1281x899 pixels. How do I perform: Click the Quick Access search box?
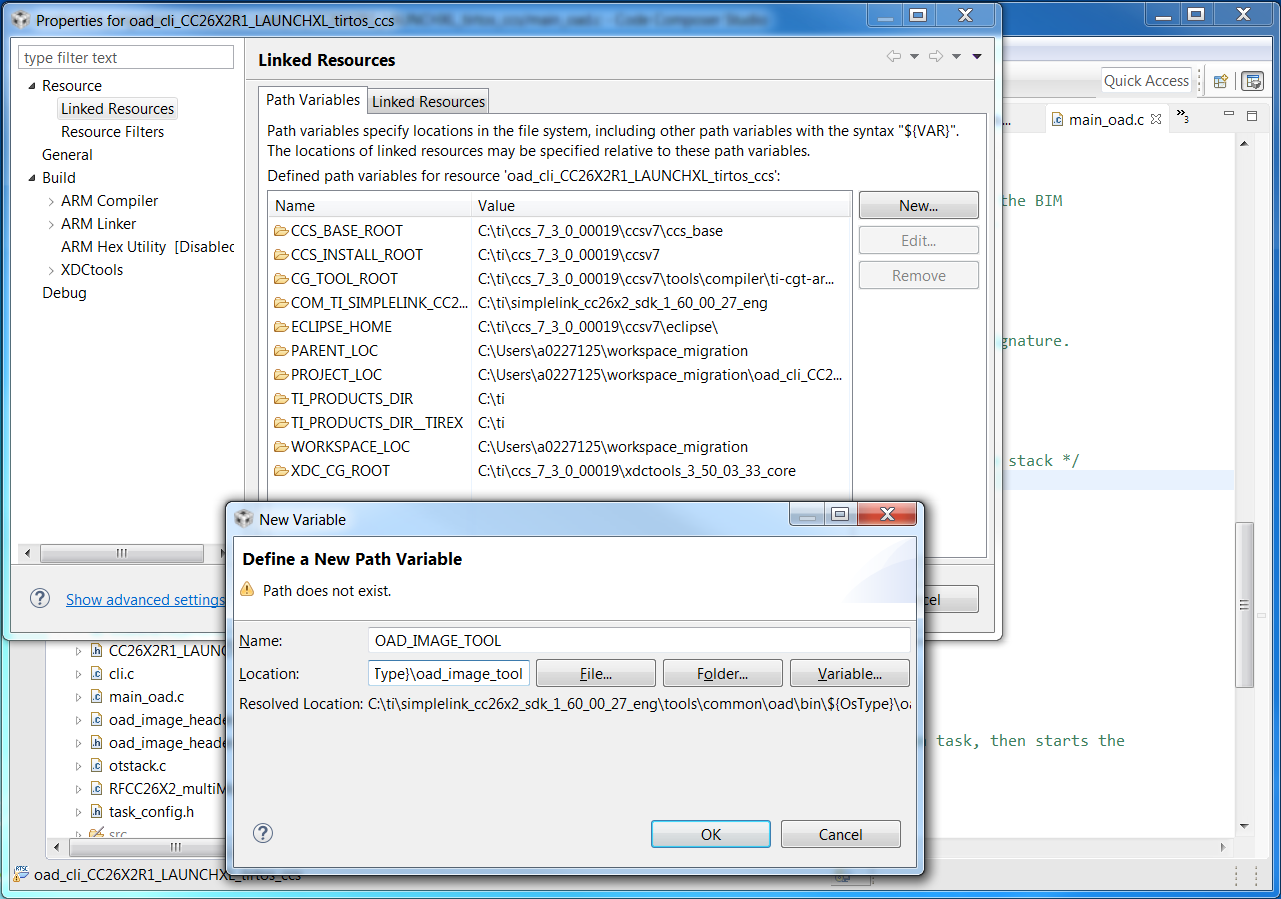click(x=1146, y=81)
